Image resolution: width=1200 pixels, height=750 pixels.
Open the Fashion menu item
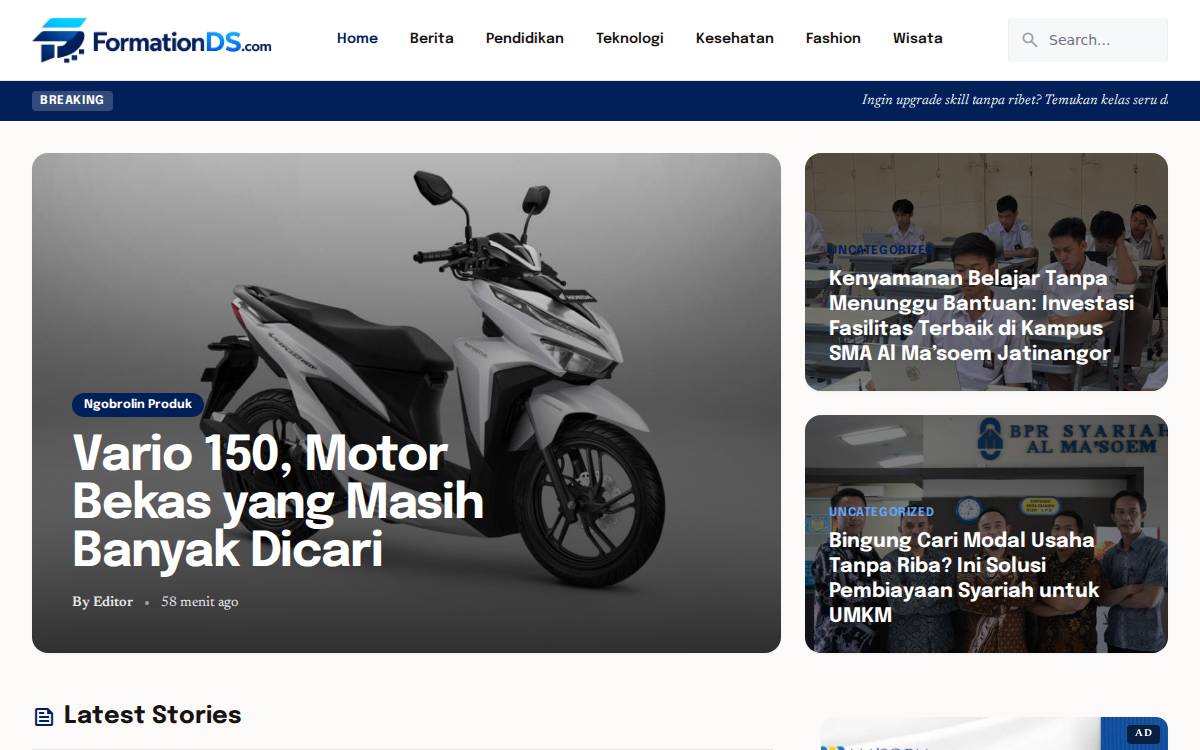coord(833,38)
